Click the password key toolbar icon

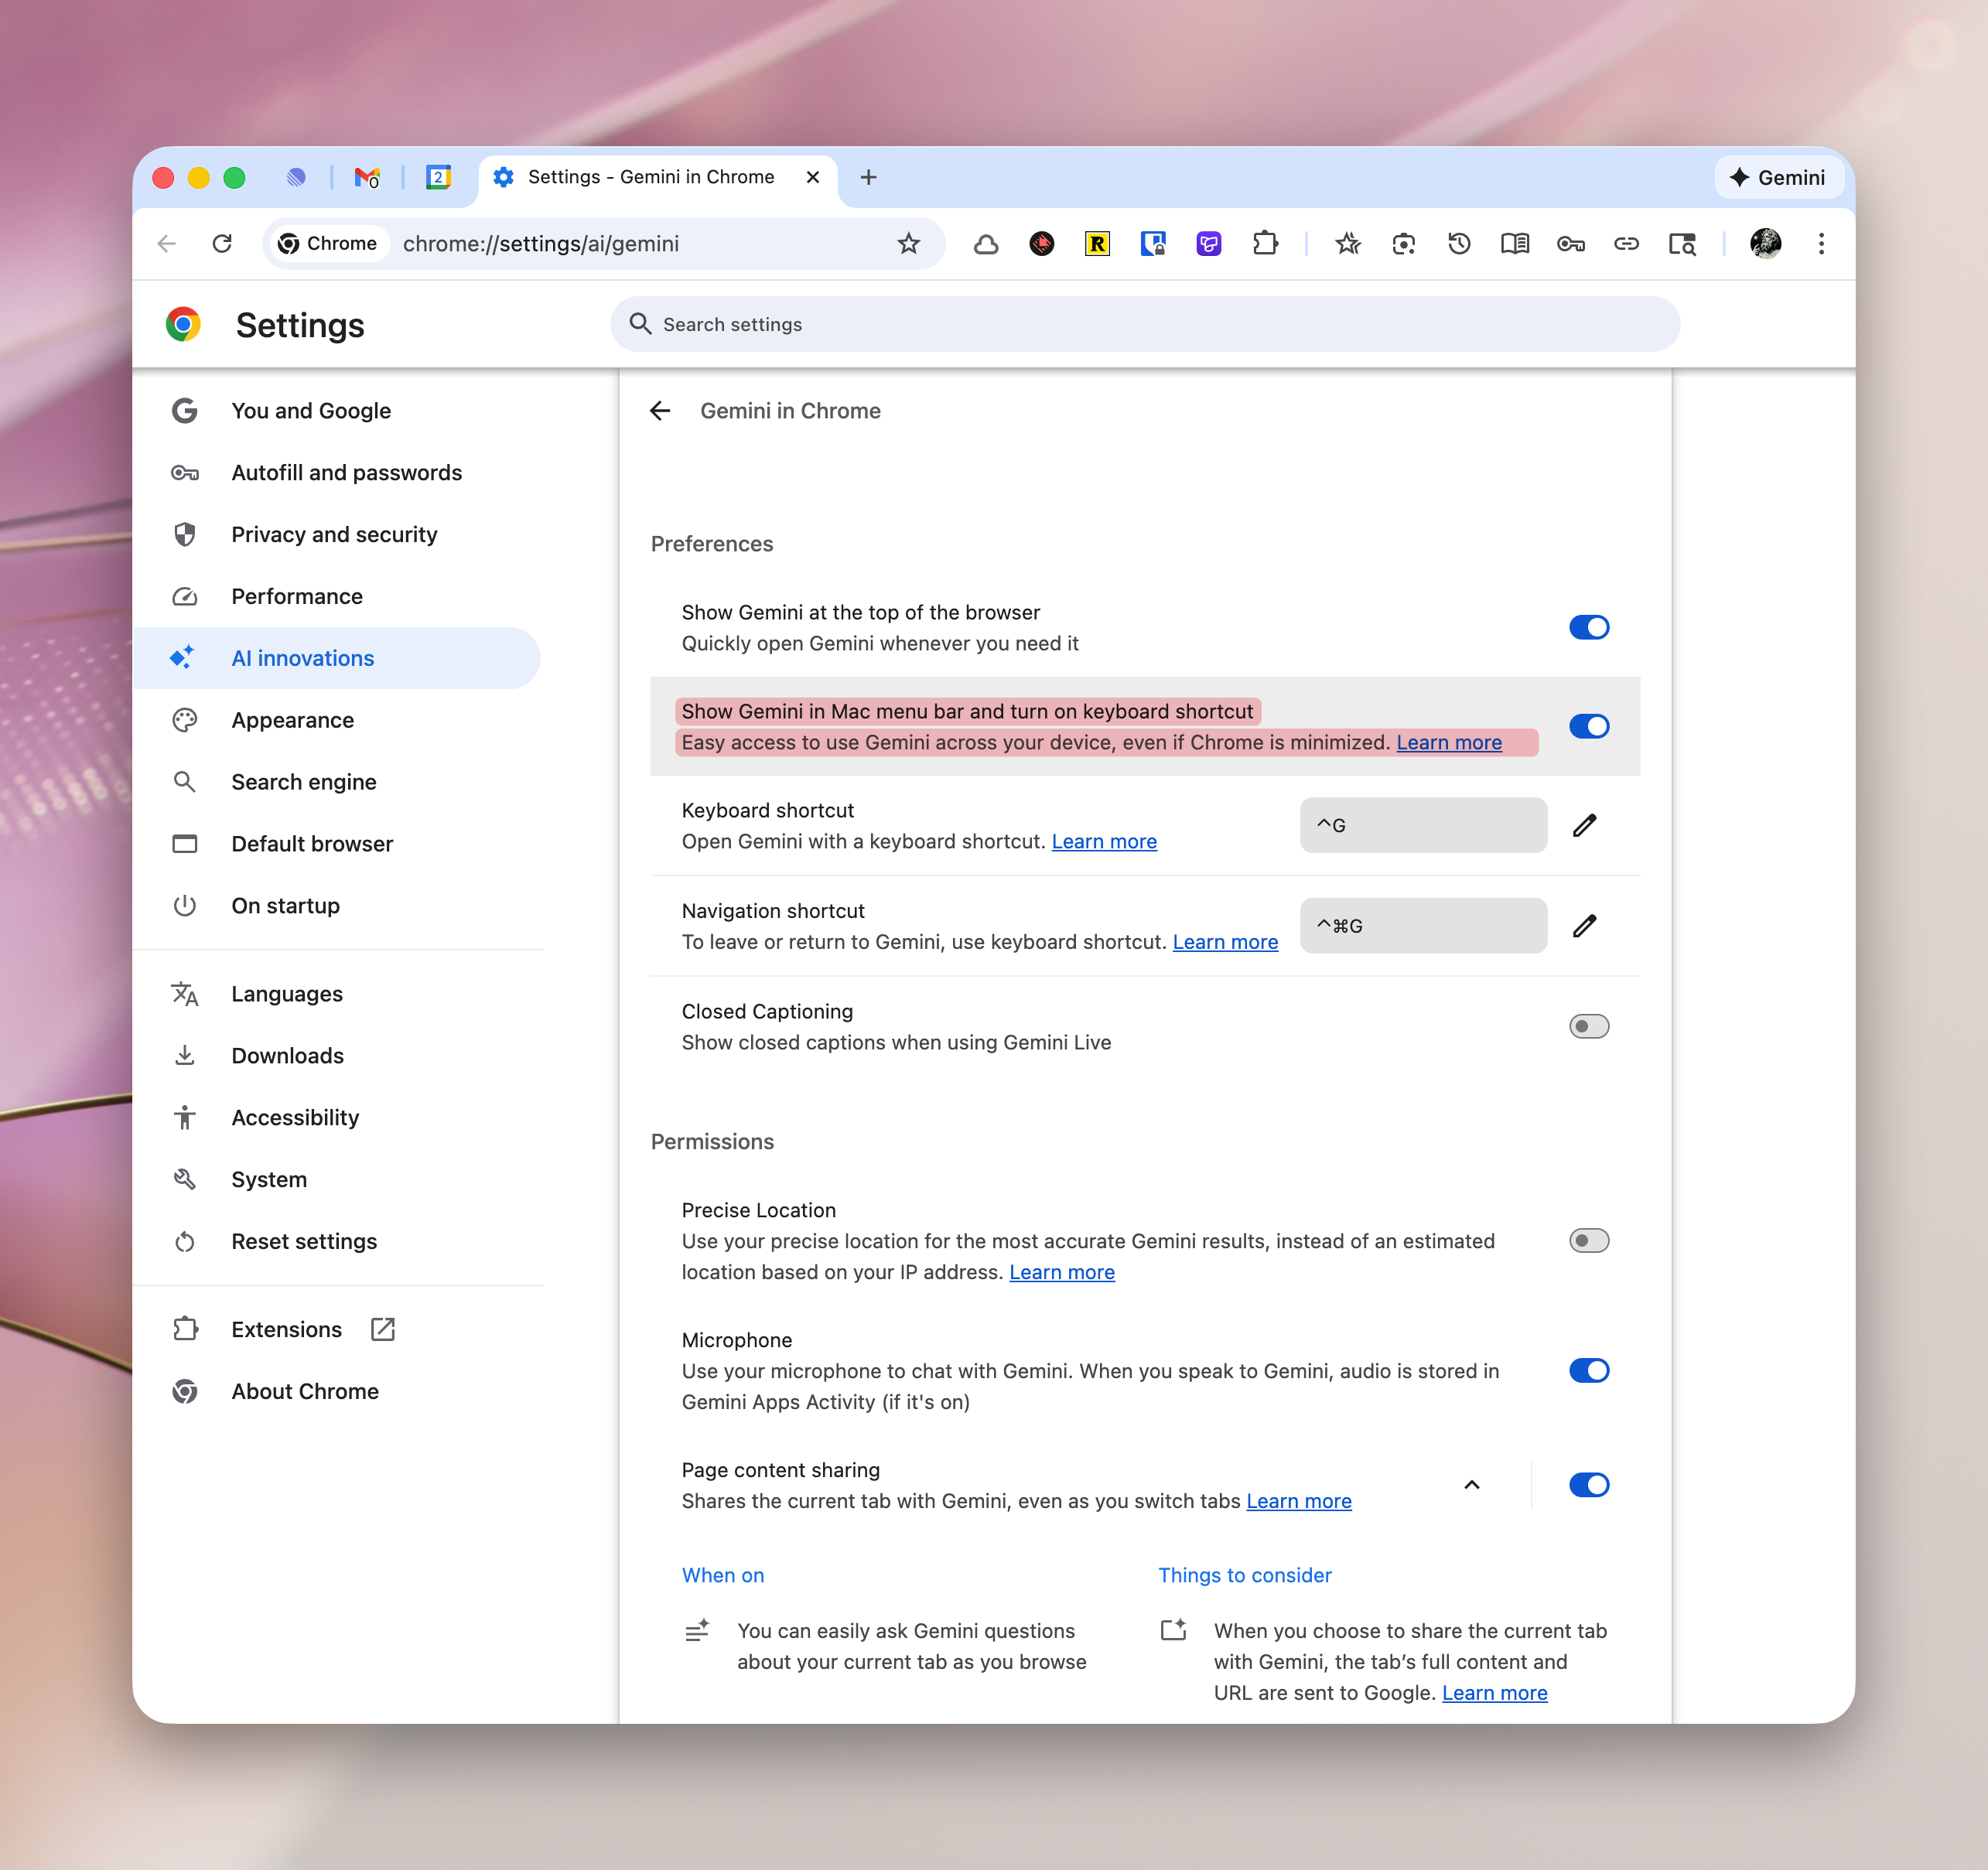tap(1570, 244)
